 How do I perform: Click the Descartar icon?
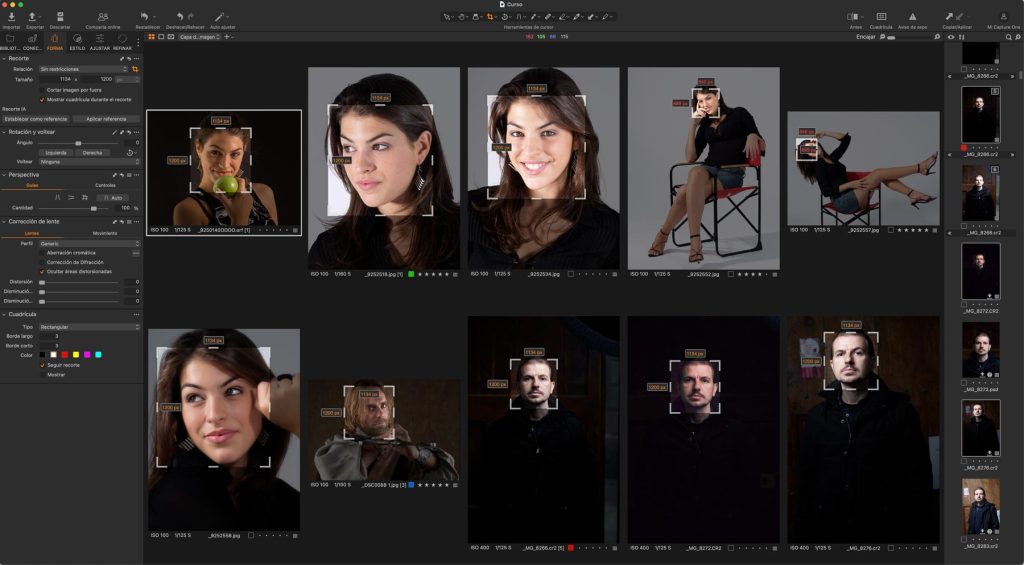60,16
